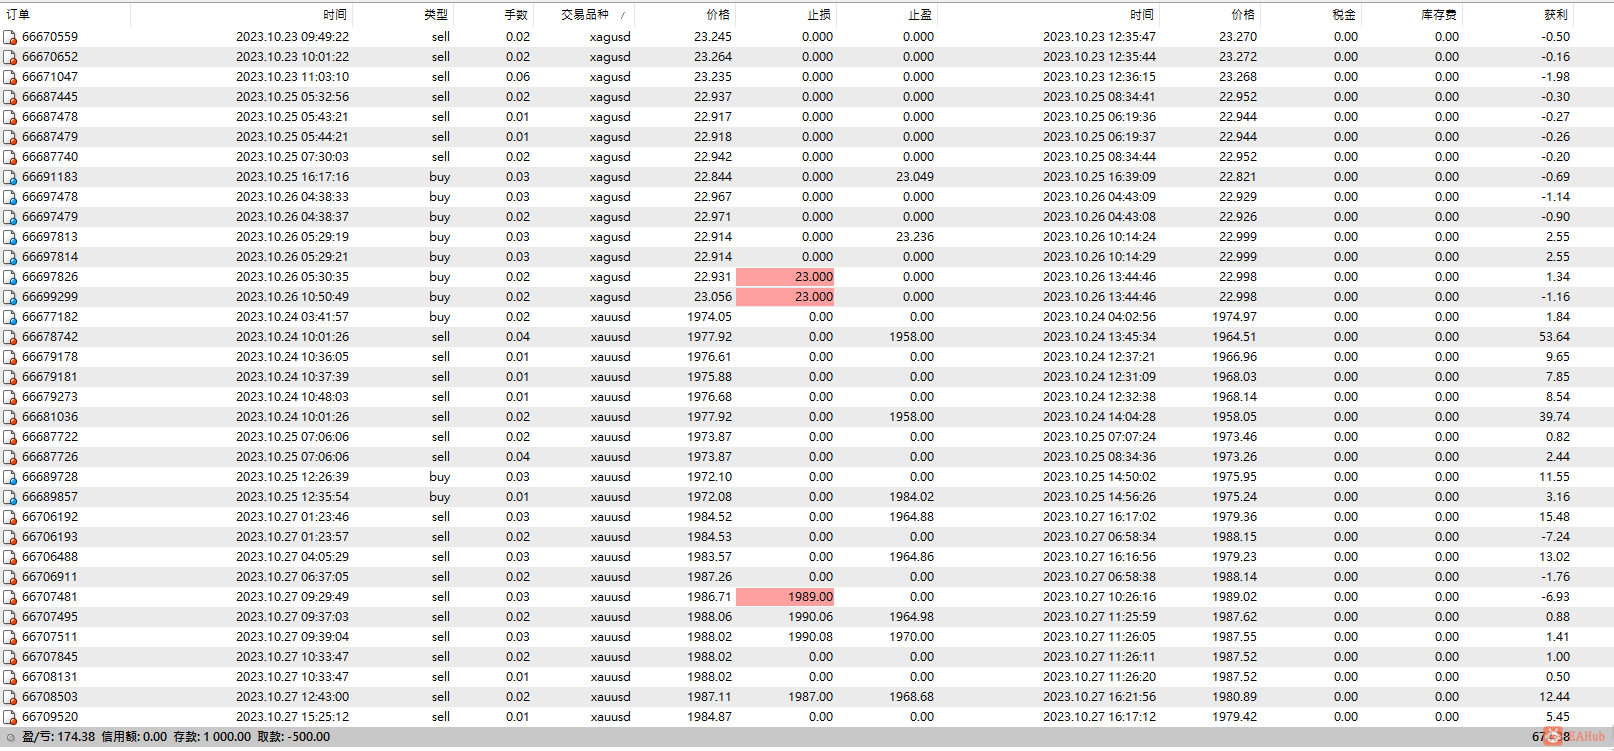Click the row icon next to 66687722
The width and height of the screenshot is (1614, 751).
pos(10,437)
